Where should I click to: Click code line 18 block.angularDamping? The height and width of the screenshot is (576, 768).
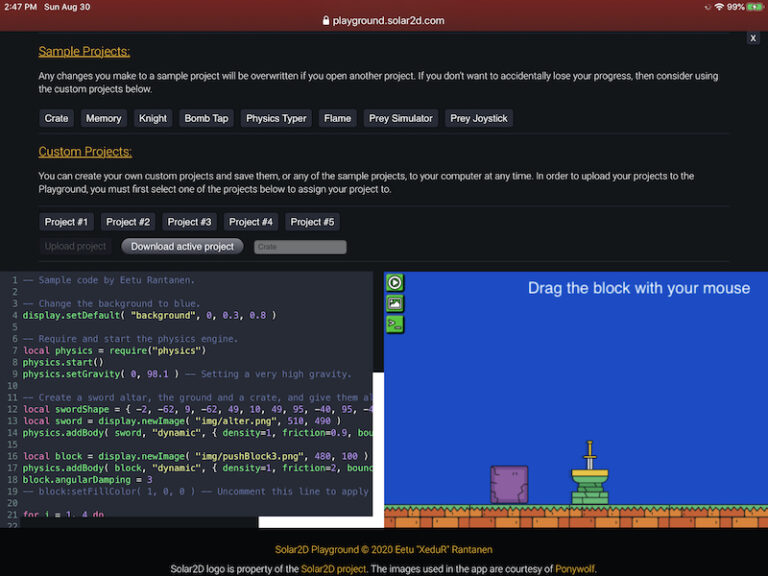88,480
